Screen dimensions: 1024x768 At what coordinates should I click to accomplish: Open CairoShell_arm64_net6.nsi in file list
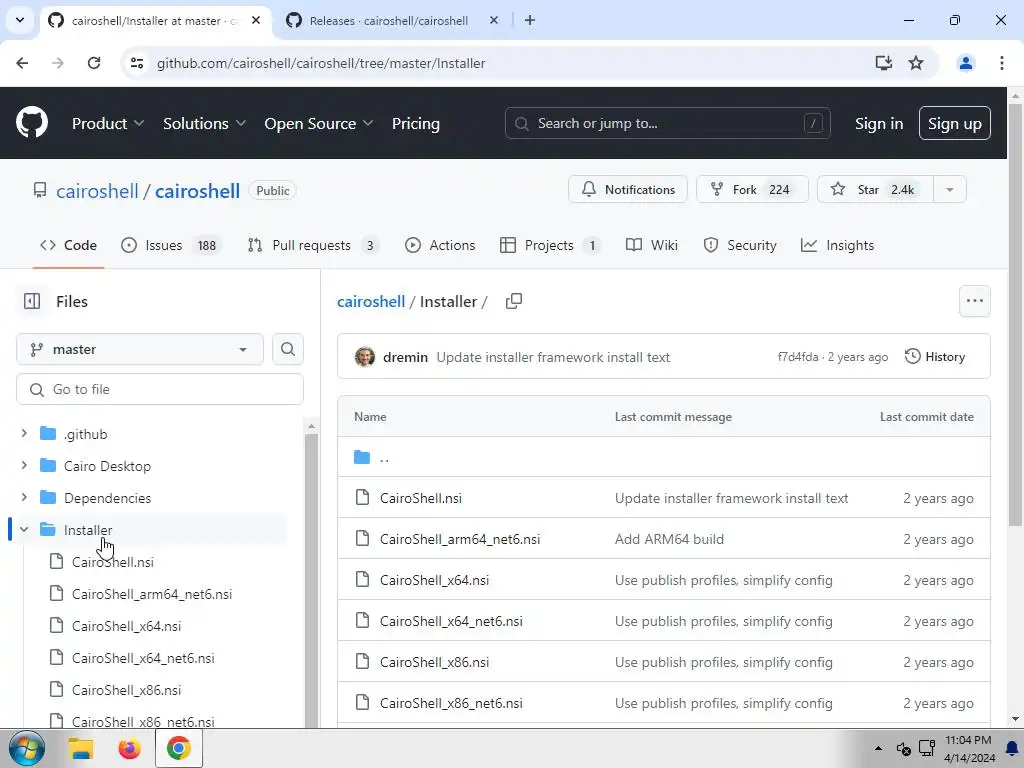click(460, 539)
